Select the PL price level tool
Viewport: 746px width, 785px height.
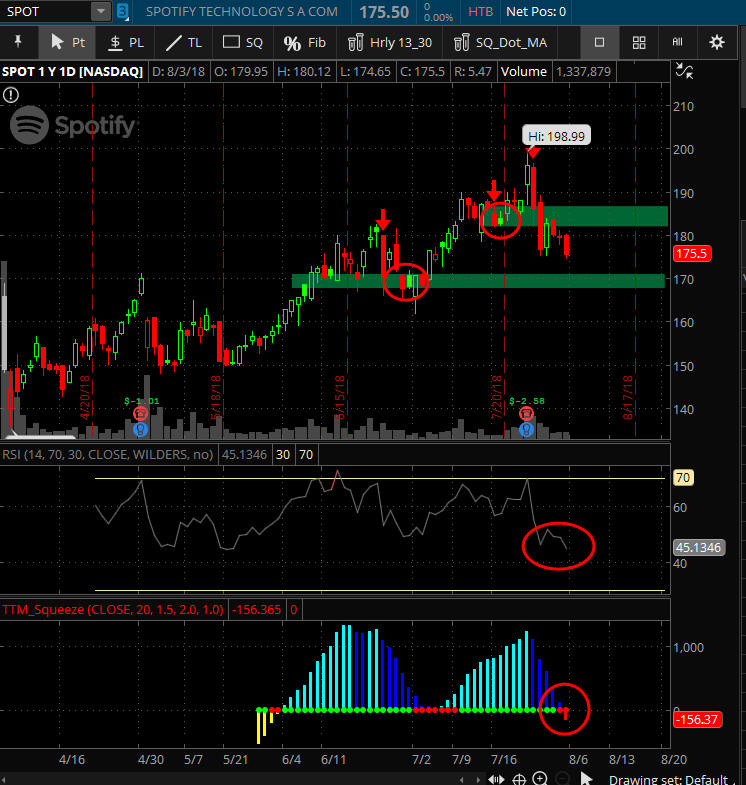126,43
